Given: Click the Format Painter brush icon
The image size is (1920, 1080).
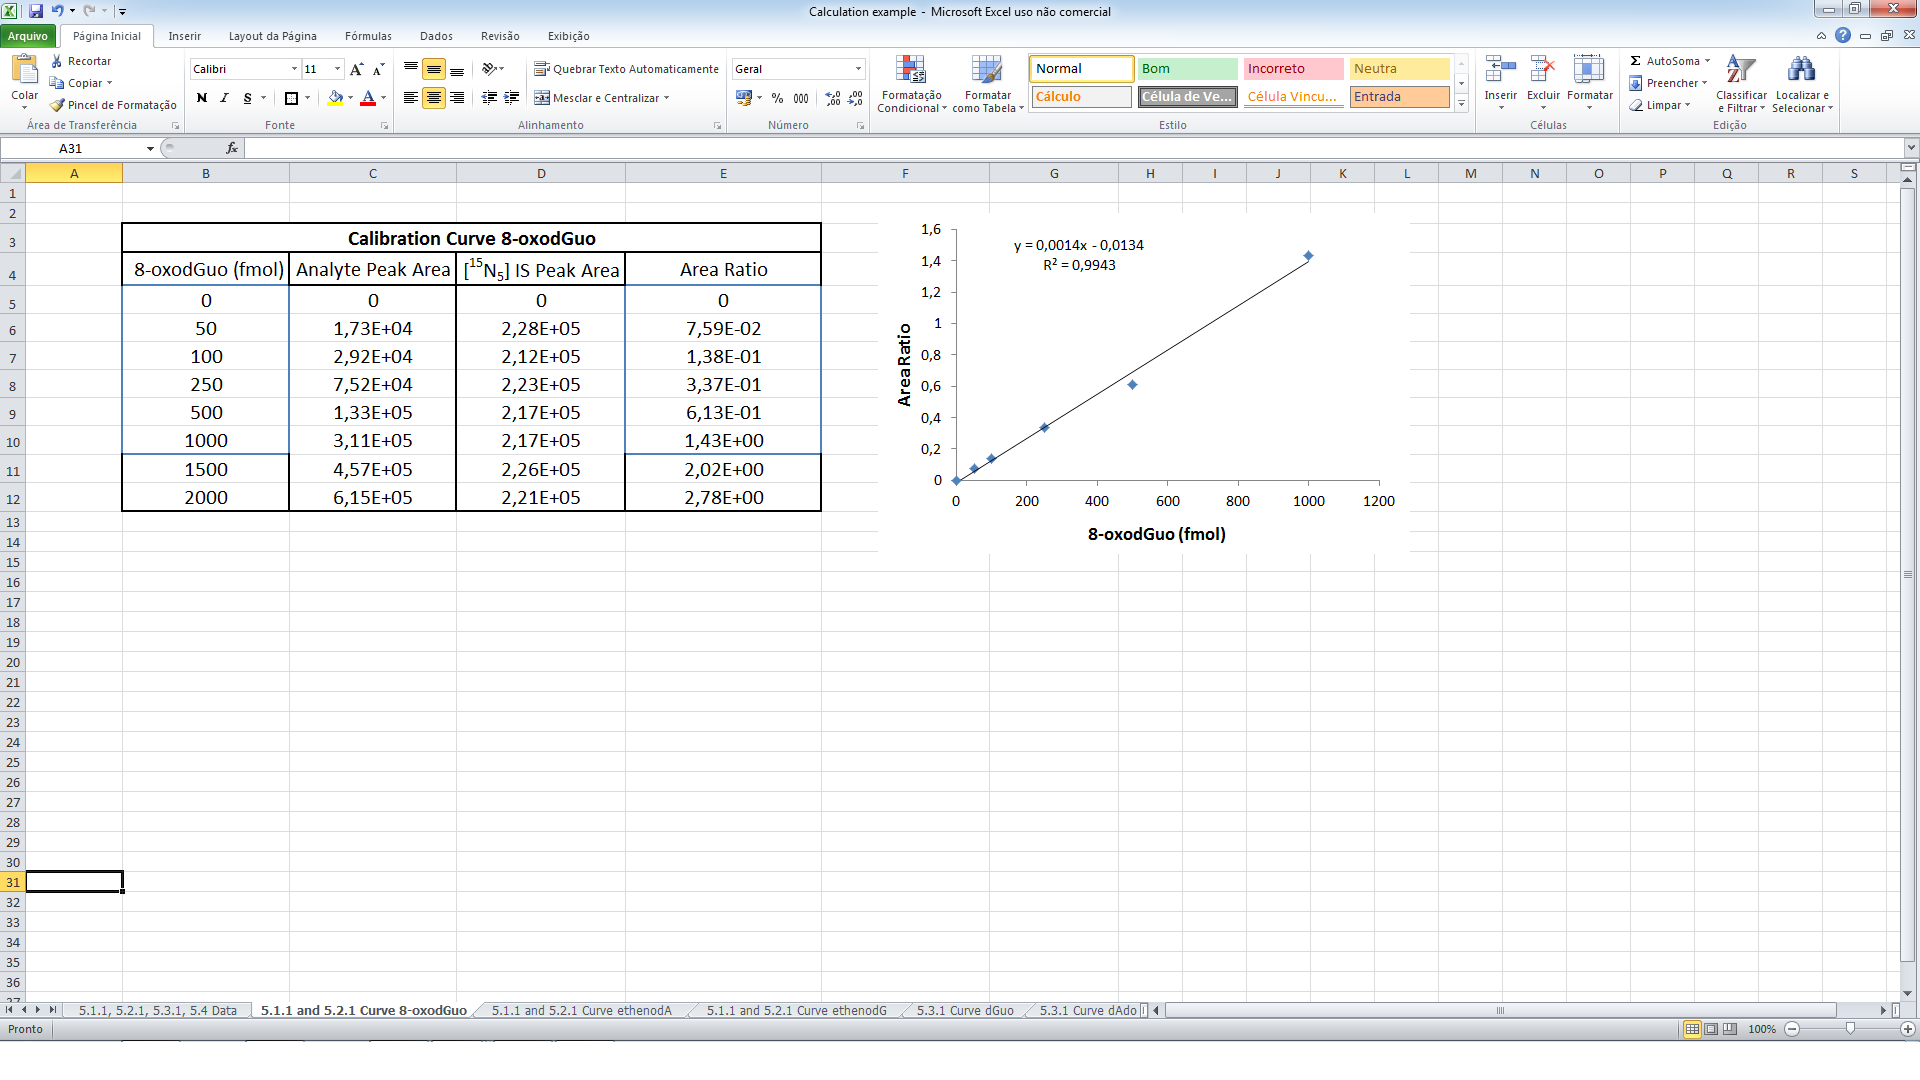Looking at the screenshot, I should click(57, 105).
